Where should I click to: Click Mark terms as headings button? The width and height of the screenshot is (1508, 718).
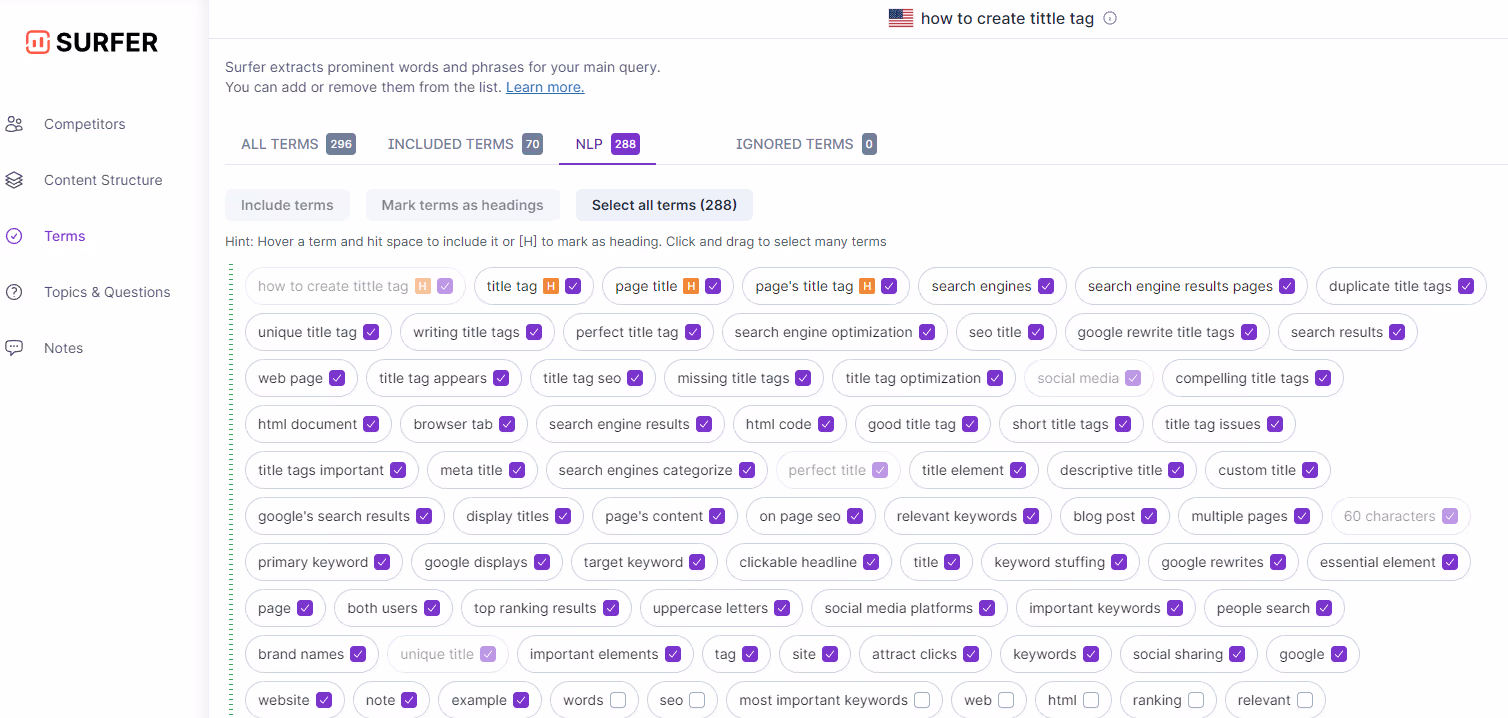[462, 205]
